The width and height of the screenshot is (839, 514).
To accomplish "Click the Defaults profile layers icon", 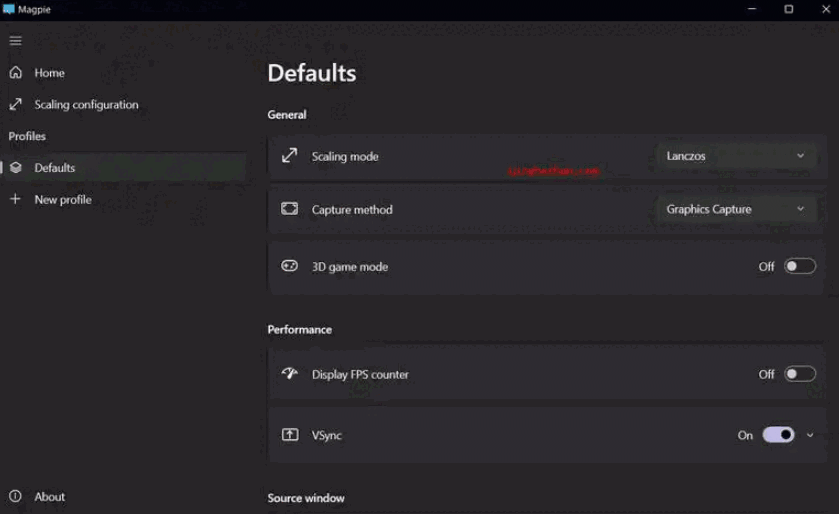I will 16,168.
